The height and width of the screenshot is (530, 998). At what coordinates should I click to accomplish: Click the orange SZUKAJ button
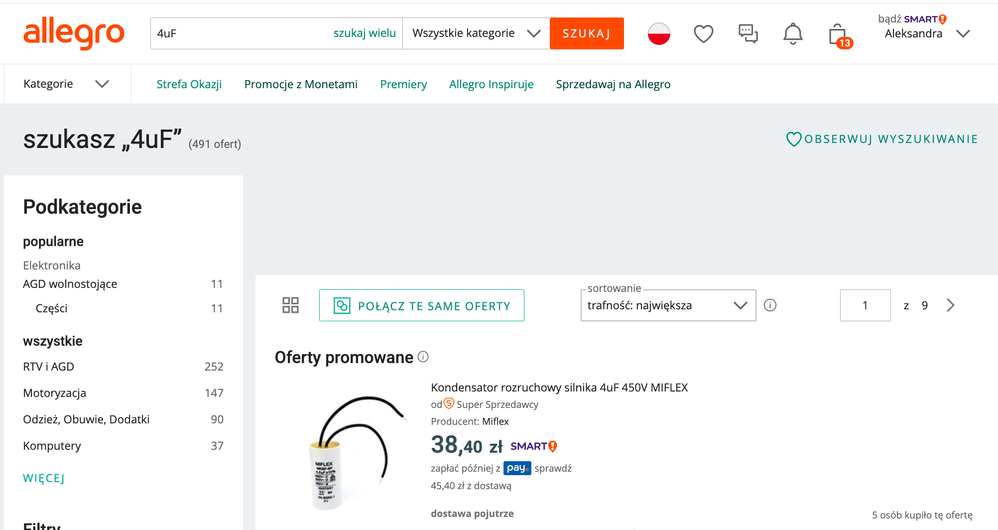587,33
